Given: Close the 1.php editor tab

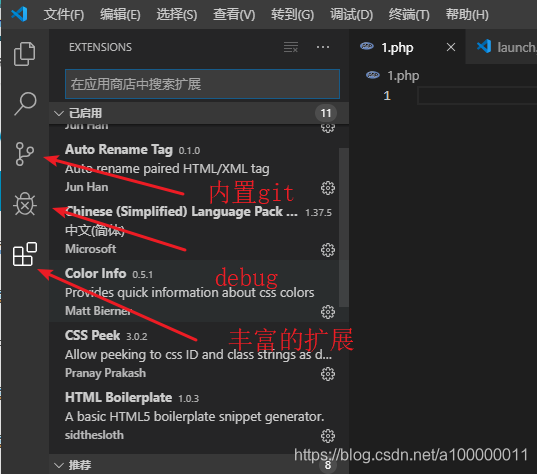Looking at the screenshot, I should click(x=451, y=47).
